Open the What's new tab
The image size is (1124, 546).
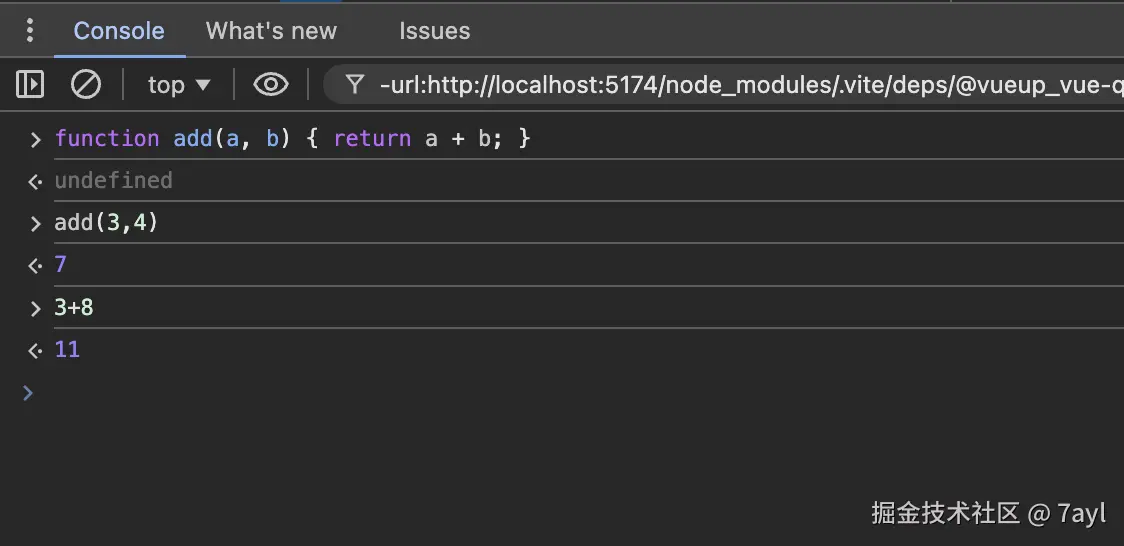(x=271, y=31)
